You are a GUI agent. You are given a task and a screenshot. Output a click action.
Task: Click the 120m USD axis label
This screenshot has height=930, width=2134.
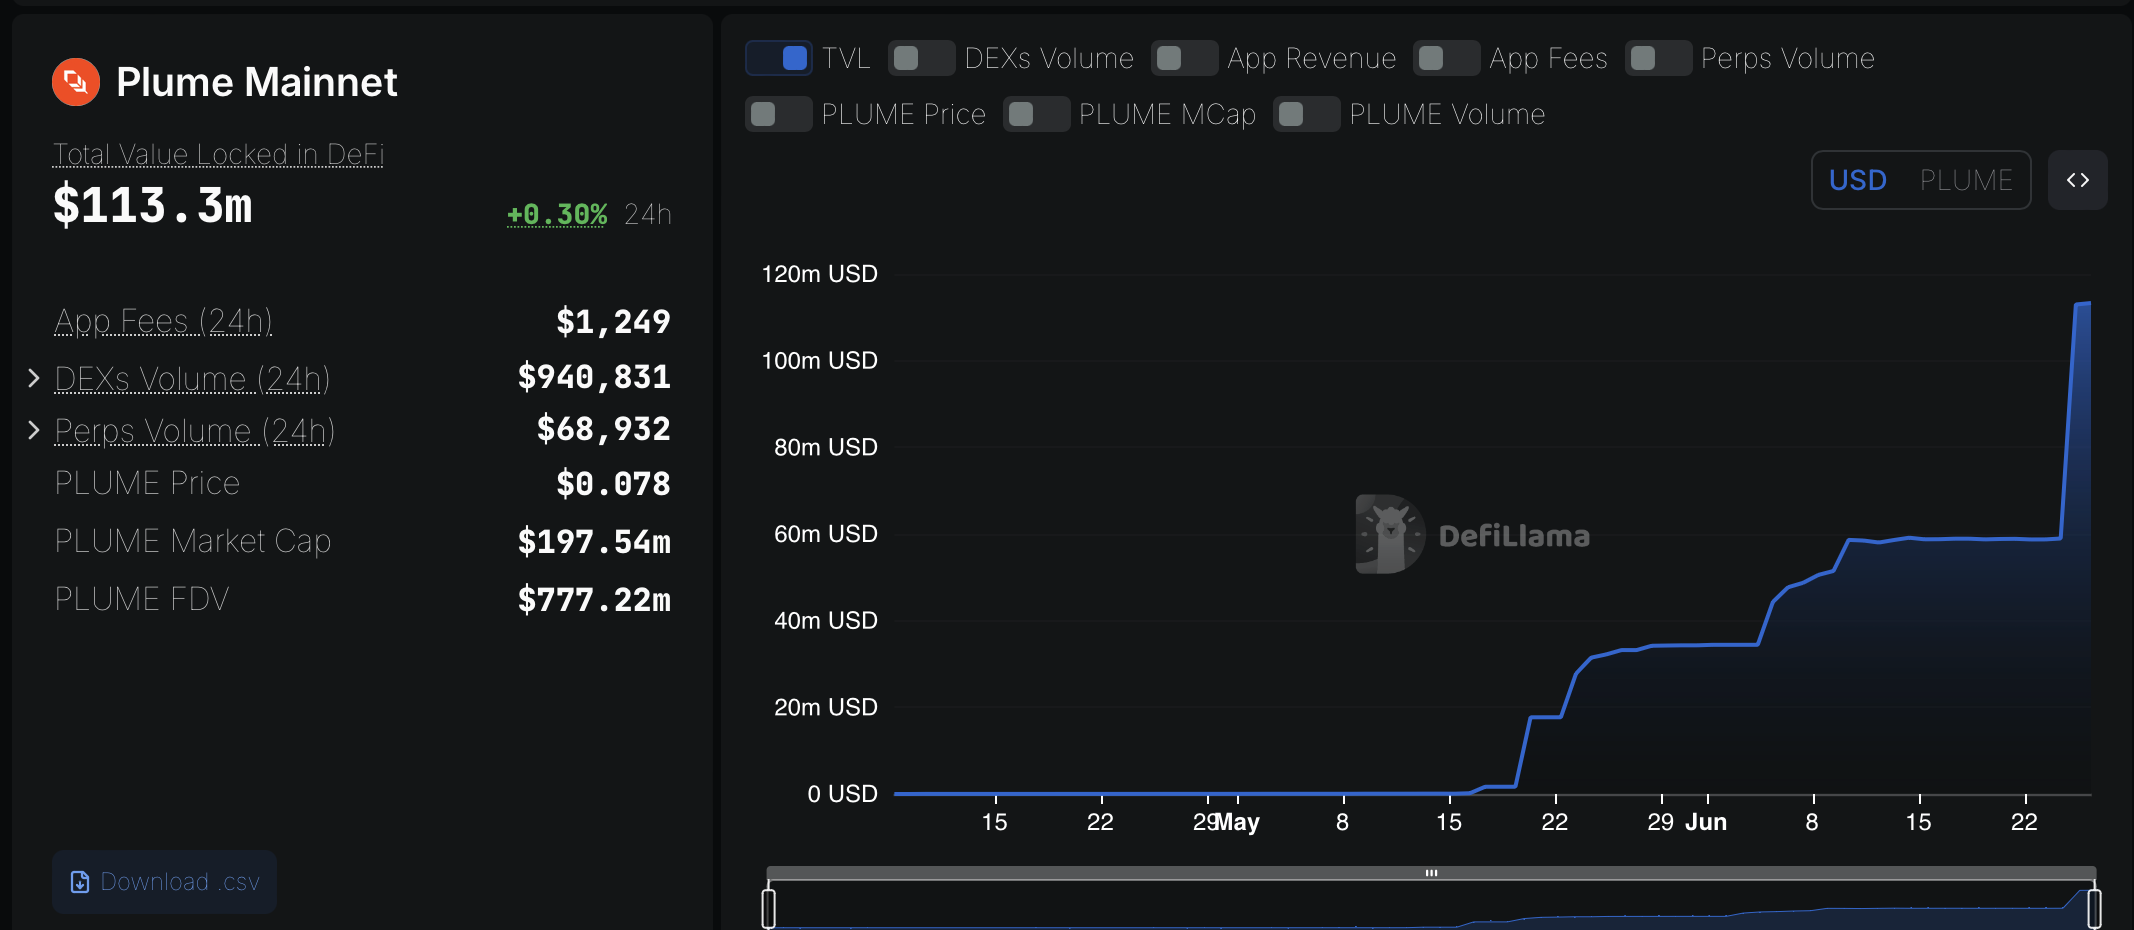click(819, 274)
